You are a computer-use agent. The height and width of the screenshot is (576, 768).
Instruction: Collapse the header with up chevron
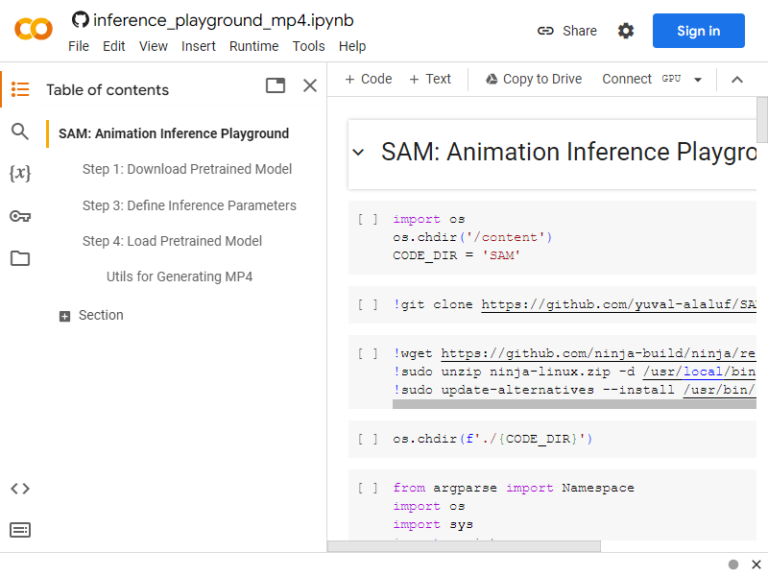click(x=737, y=79)
